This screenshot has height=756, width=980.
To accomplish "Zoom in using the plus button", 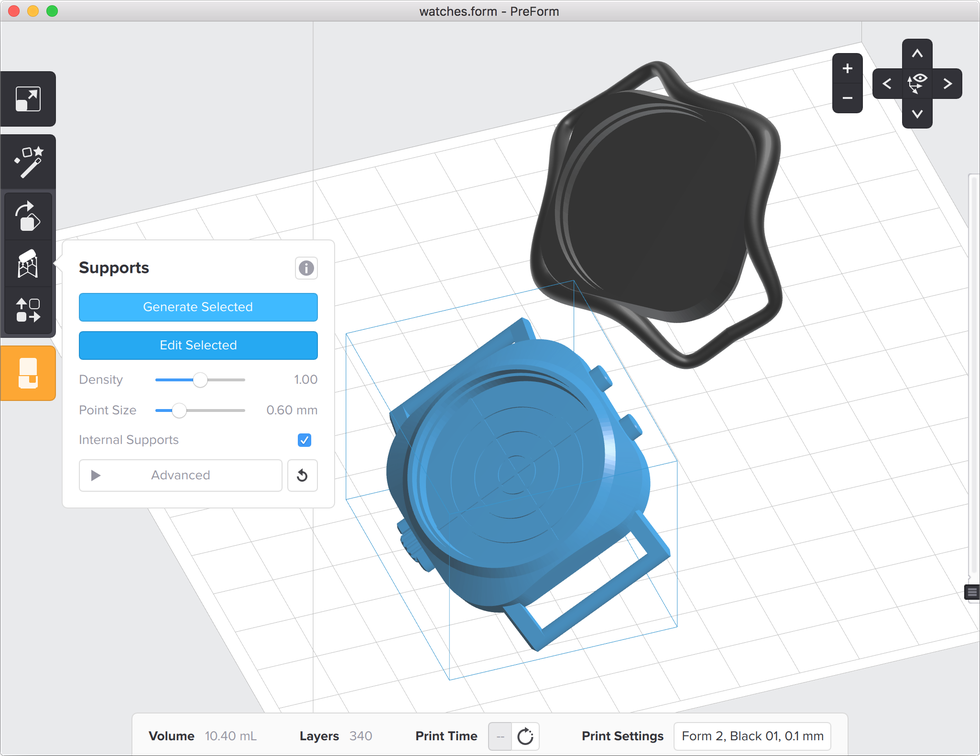I will (x=847, y=69).
